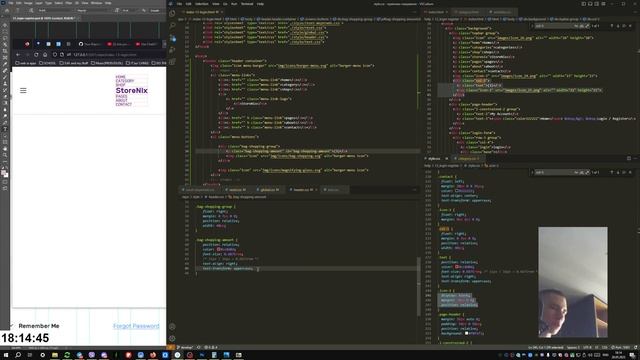This screenshot has width=640, height=360.
Task: Click ABOUT link on StoreNix page
Action: coord(121,100)
